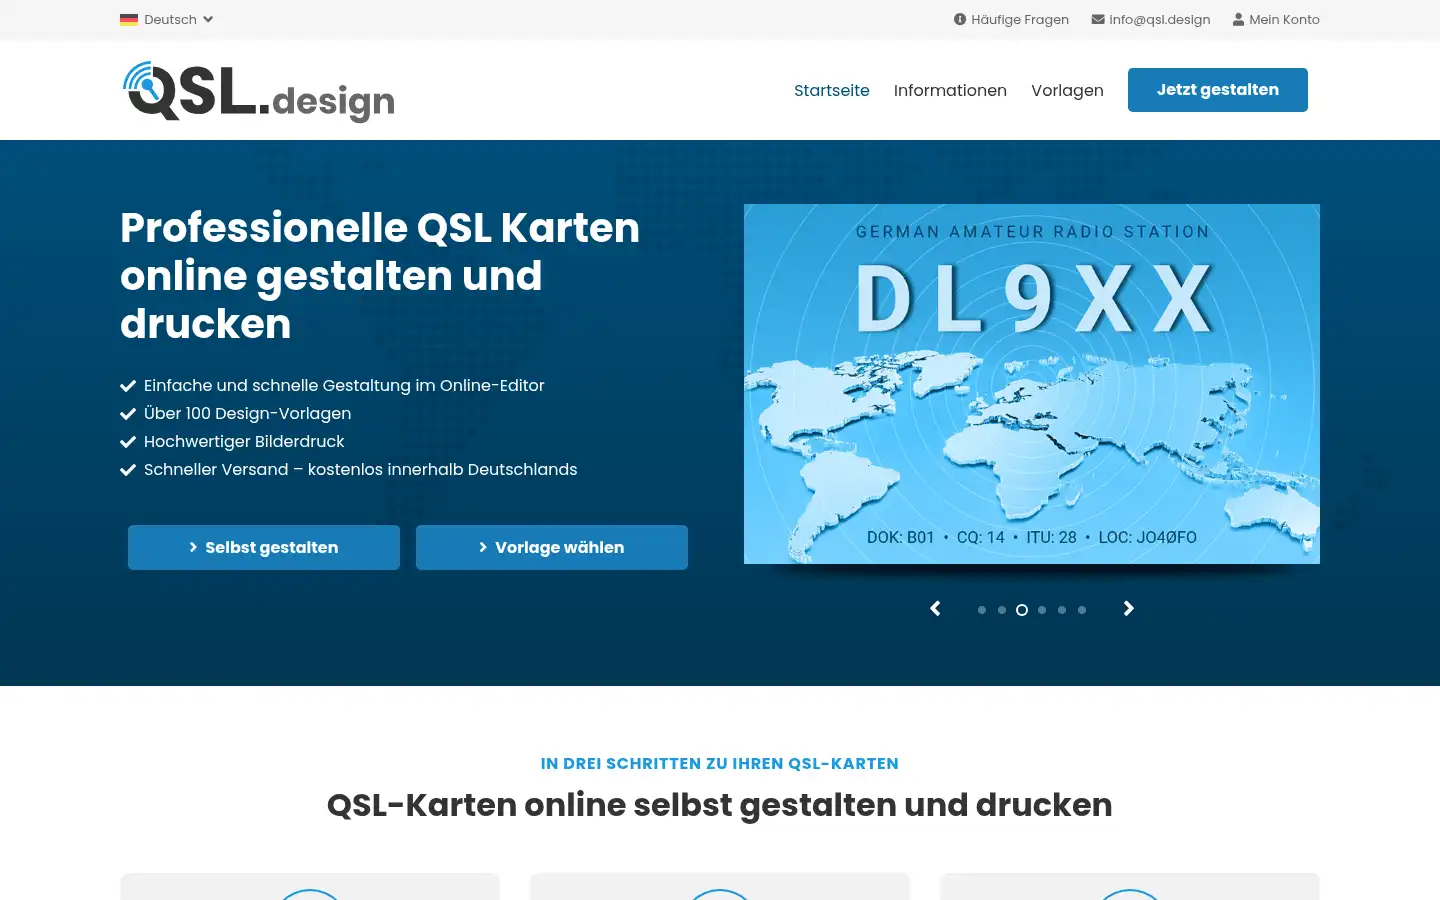Screen dimensions: 1440x900
Task: Click the envelope icon in the top bar
Action: tap(1098, 19)
